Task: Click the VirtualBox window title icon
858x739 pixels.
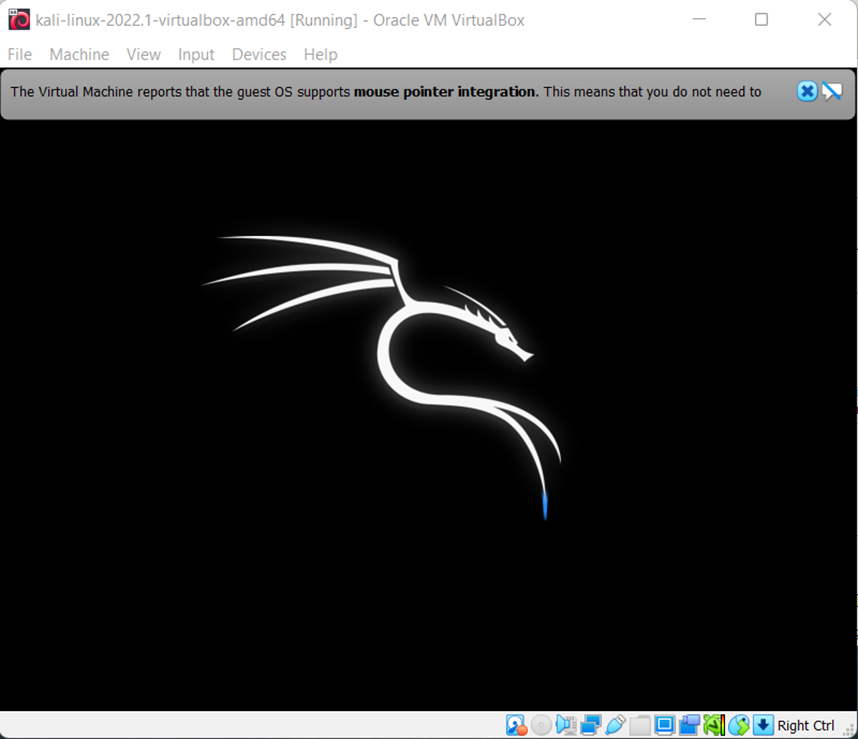Action: (x=19, y=20)
